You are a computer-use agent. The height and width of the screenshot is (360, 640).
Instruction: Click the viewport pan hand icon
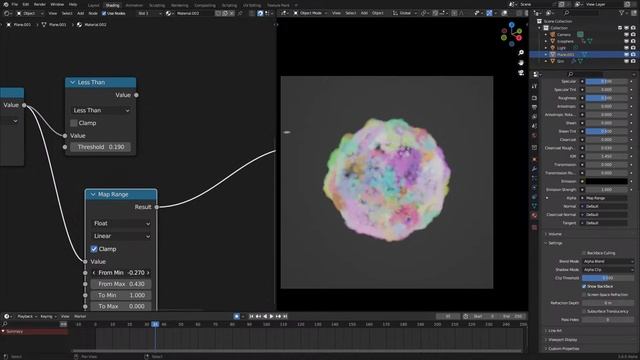[x=521, y=62]
